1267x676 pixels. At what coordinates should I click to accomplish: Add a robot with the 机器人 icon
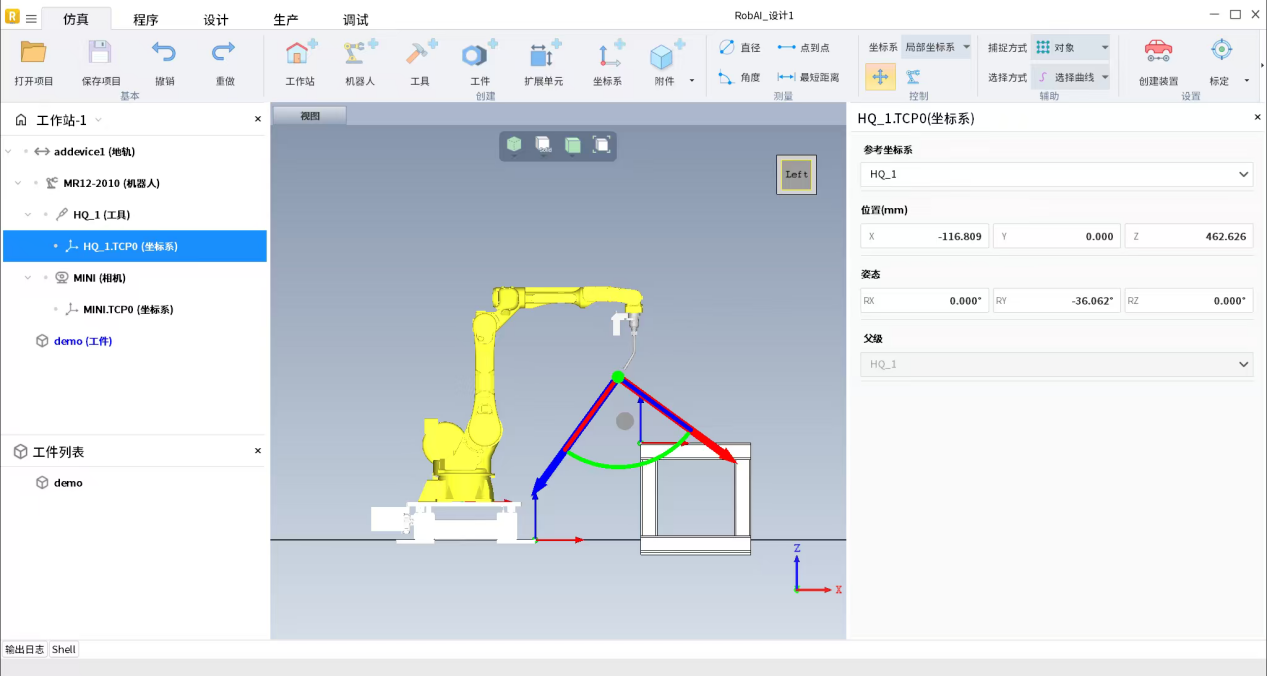click(x=360, y=55)
